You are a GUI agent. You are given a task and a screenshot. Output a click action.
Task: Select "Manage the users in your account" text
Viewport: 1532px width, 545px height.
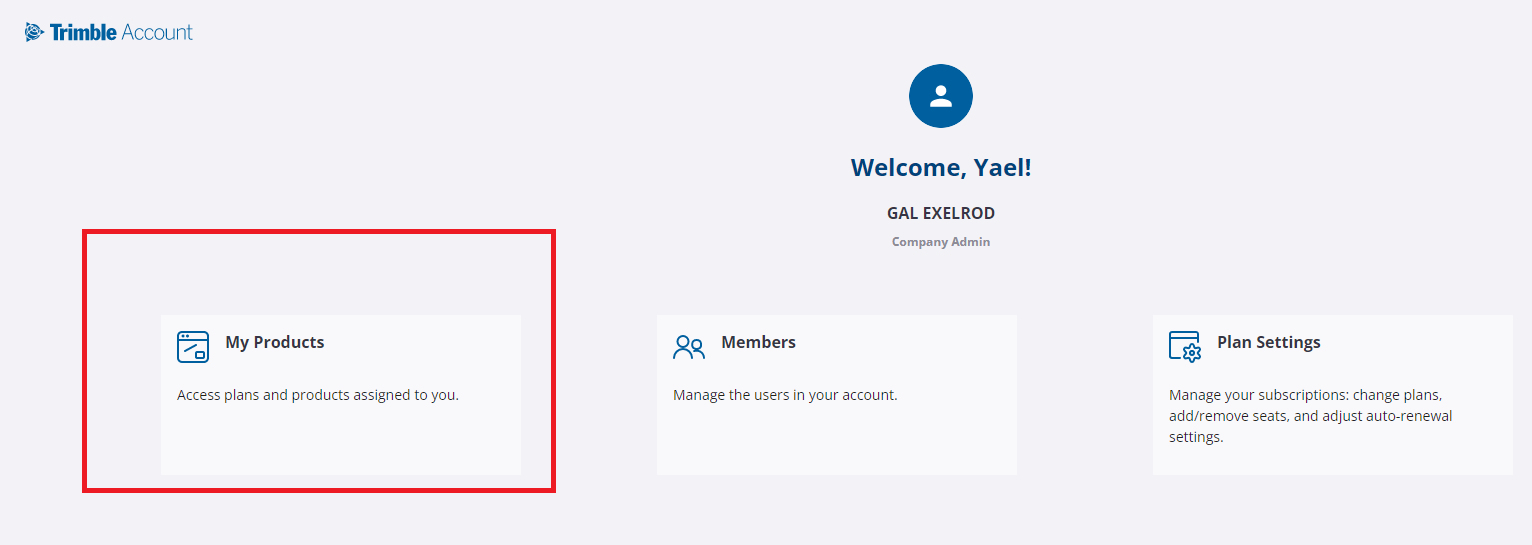tap(785, 395)
